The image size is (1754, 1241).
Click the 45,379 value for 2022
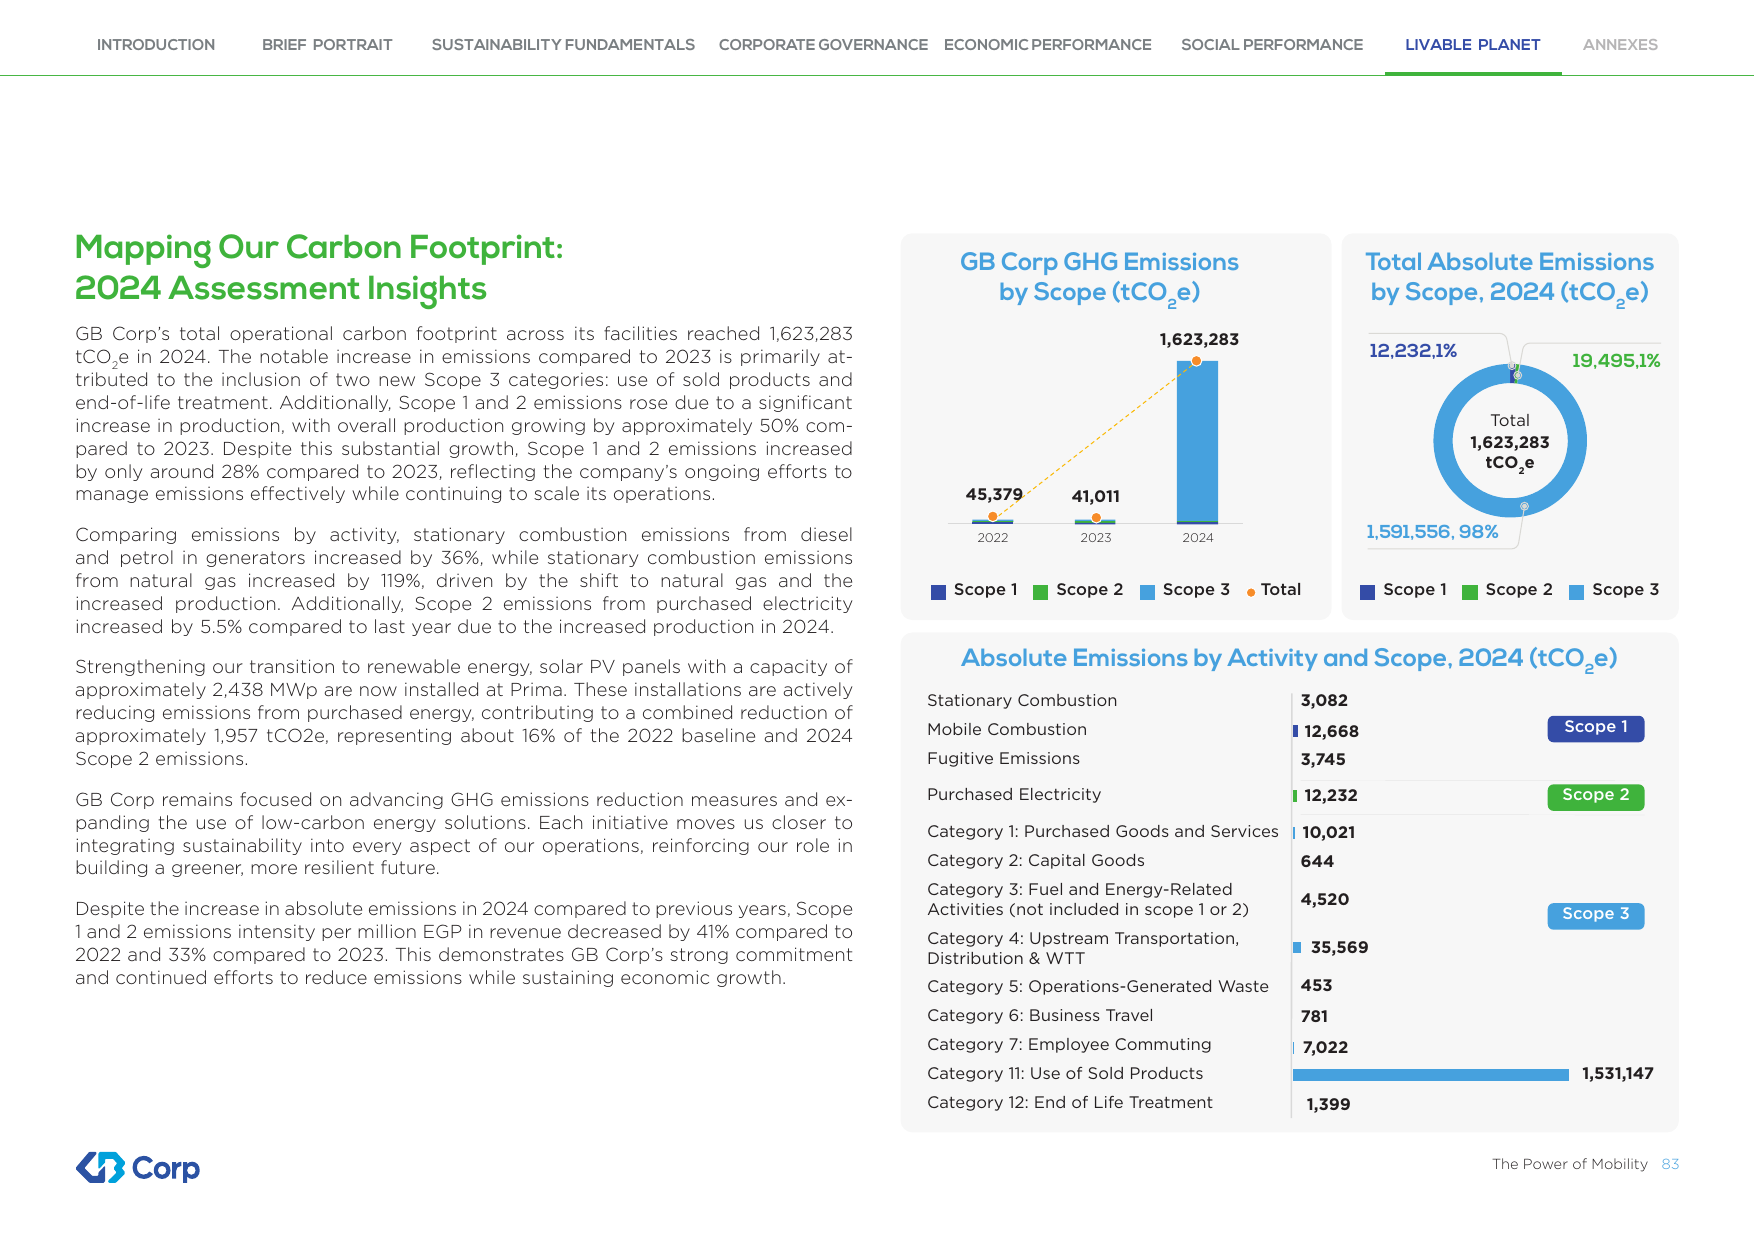click(x=994, y=495)
